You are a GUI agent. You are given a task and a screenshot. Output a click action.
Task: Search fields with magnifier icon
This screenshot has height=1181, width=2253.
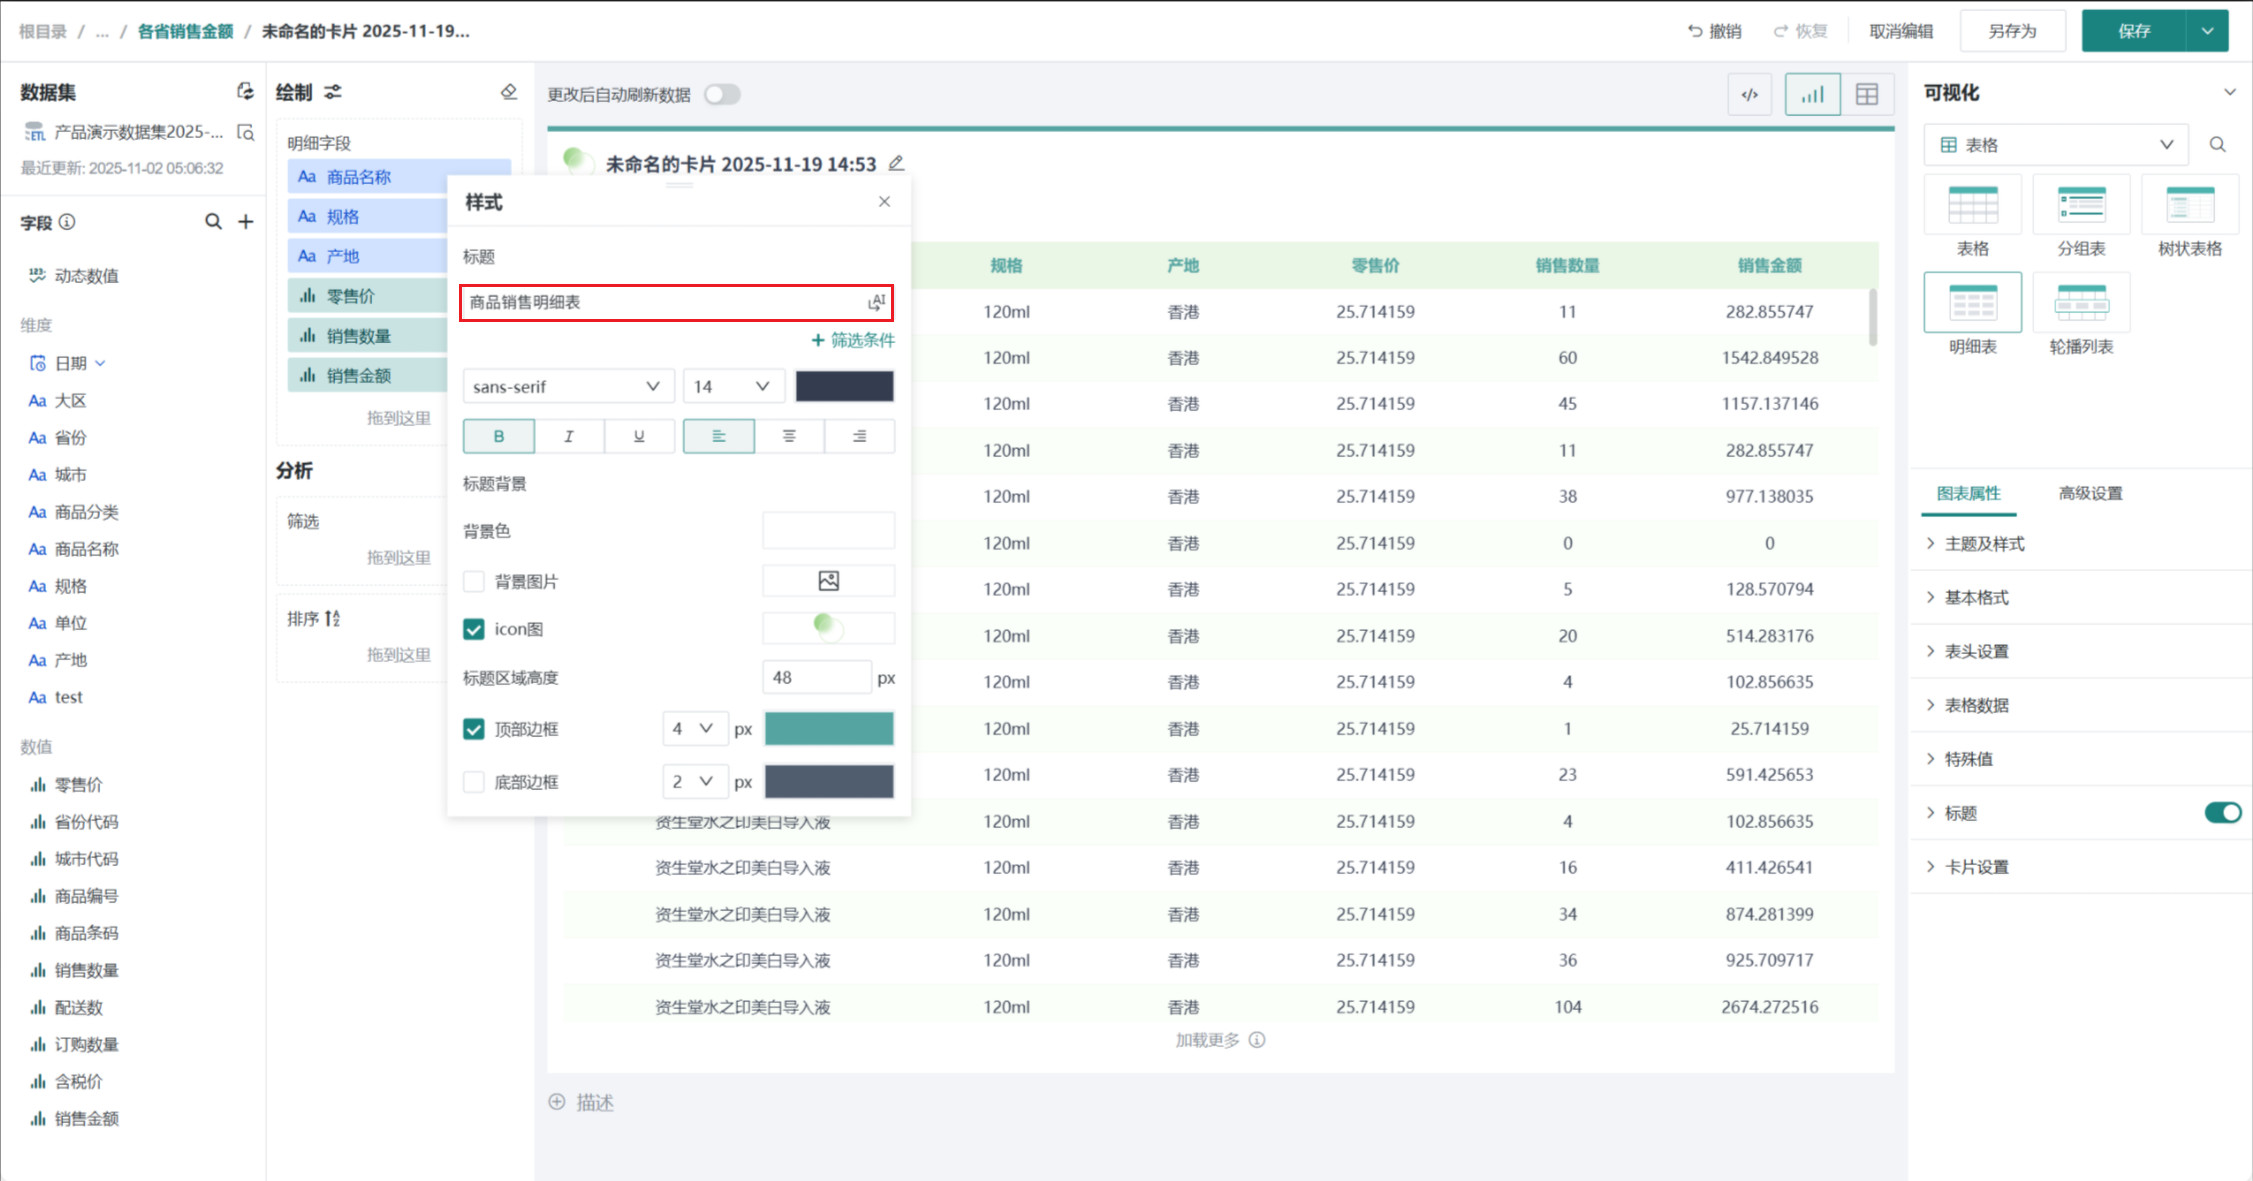(x=213, y=222)
